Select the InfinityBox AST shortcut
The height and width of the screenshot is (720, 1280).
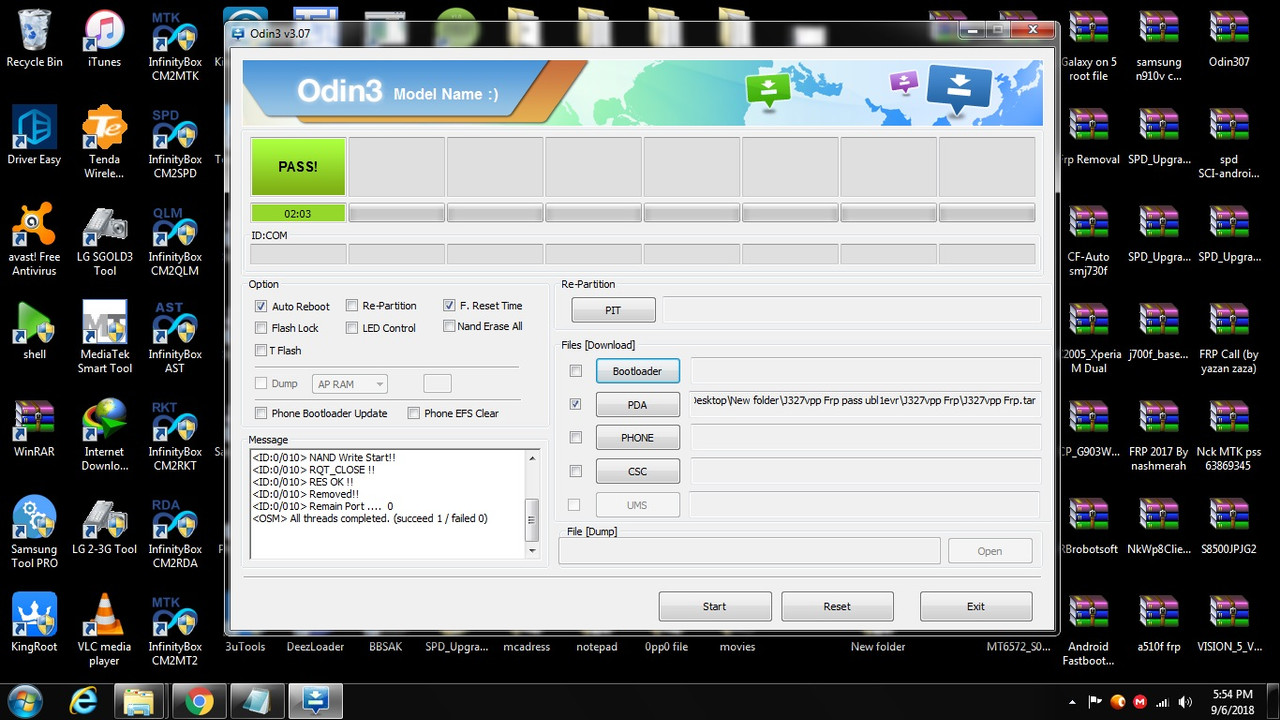pos(175,339)
